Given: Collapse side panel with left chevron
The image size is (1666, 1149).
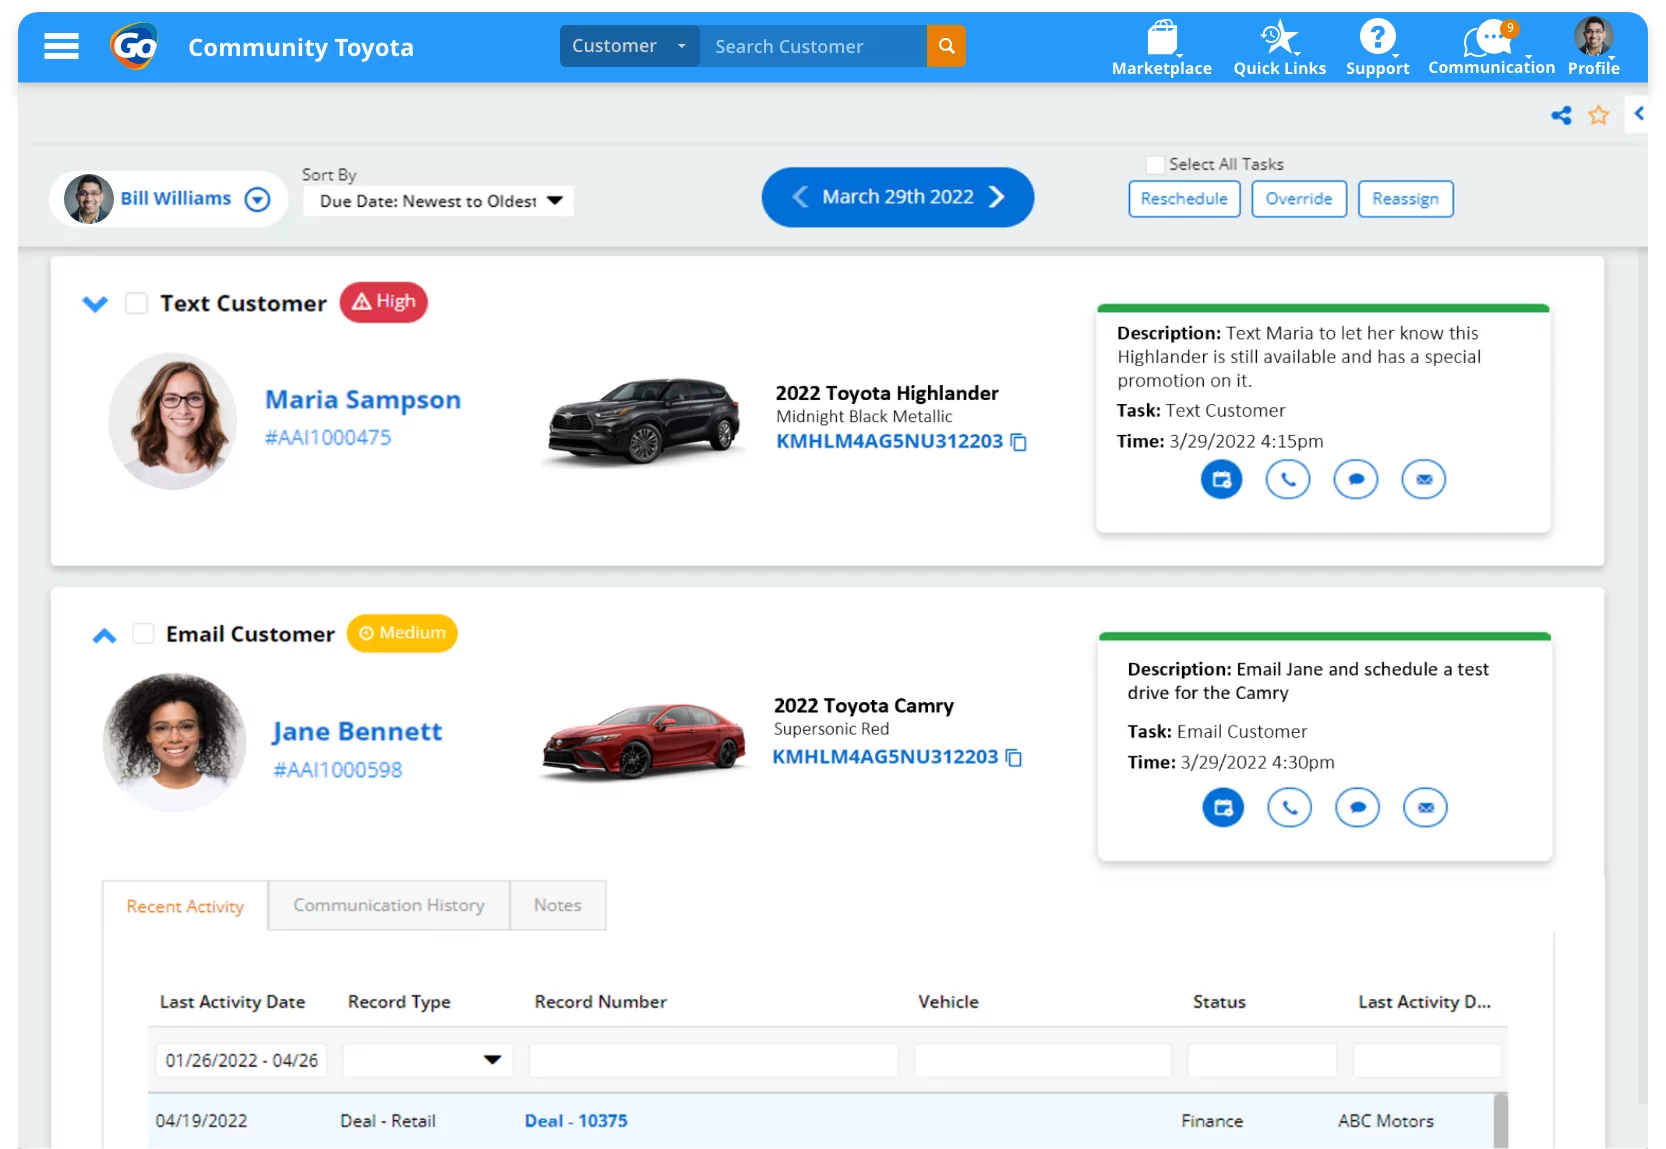Looking at the screenshot, I should tap(1638, 114).
